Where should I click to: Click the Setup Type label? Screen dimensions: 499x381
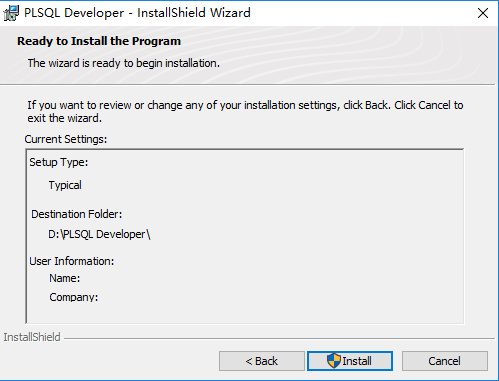pyautogui.click(x=59, y=162)
